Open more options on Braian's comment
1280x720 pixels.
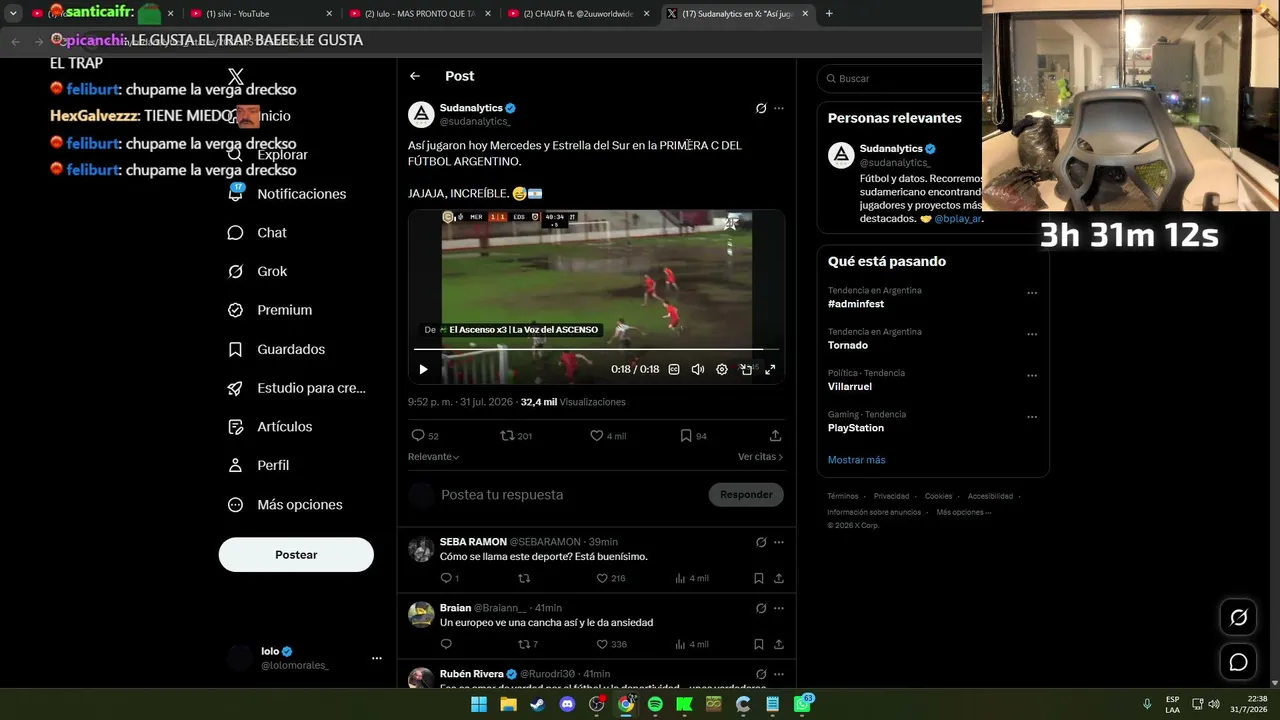pos(779,608)
